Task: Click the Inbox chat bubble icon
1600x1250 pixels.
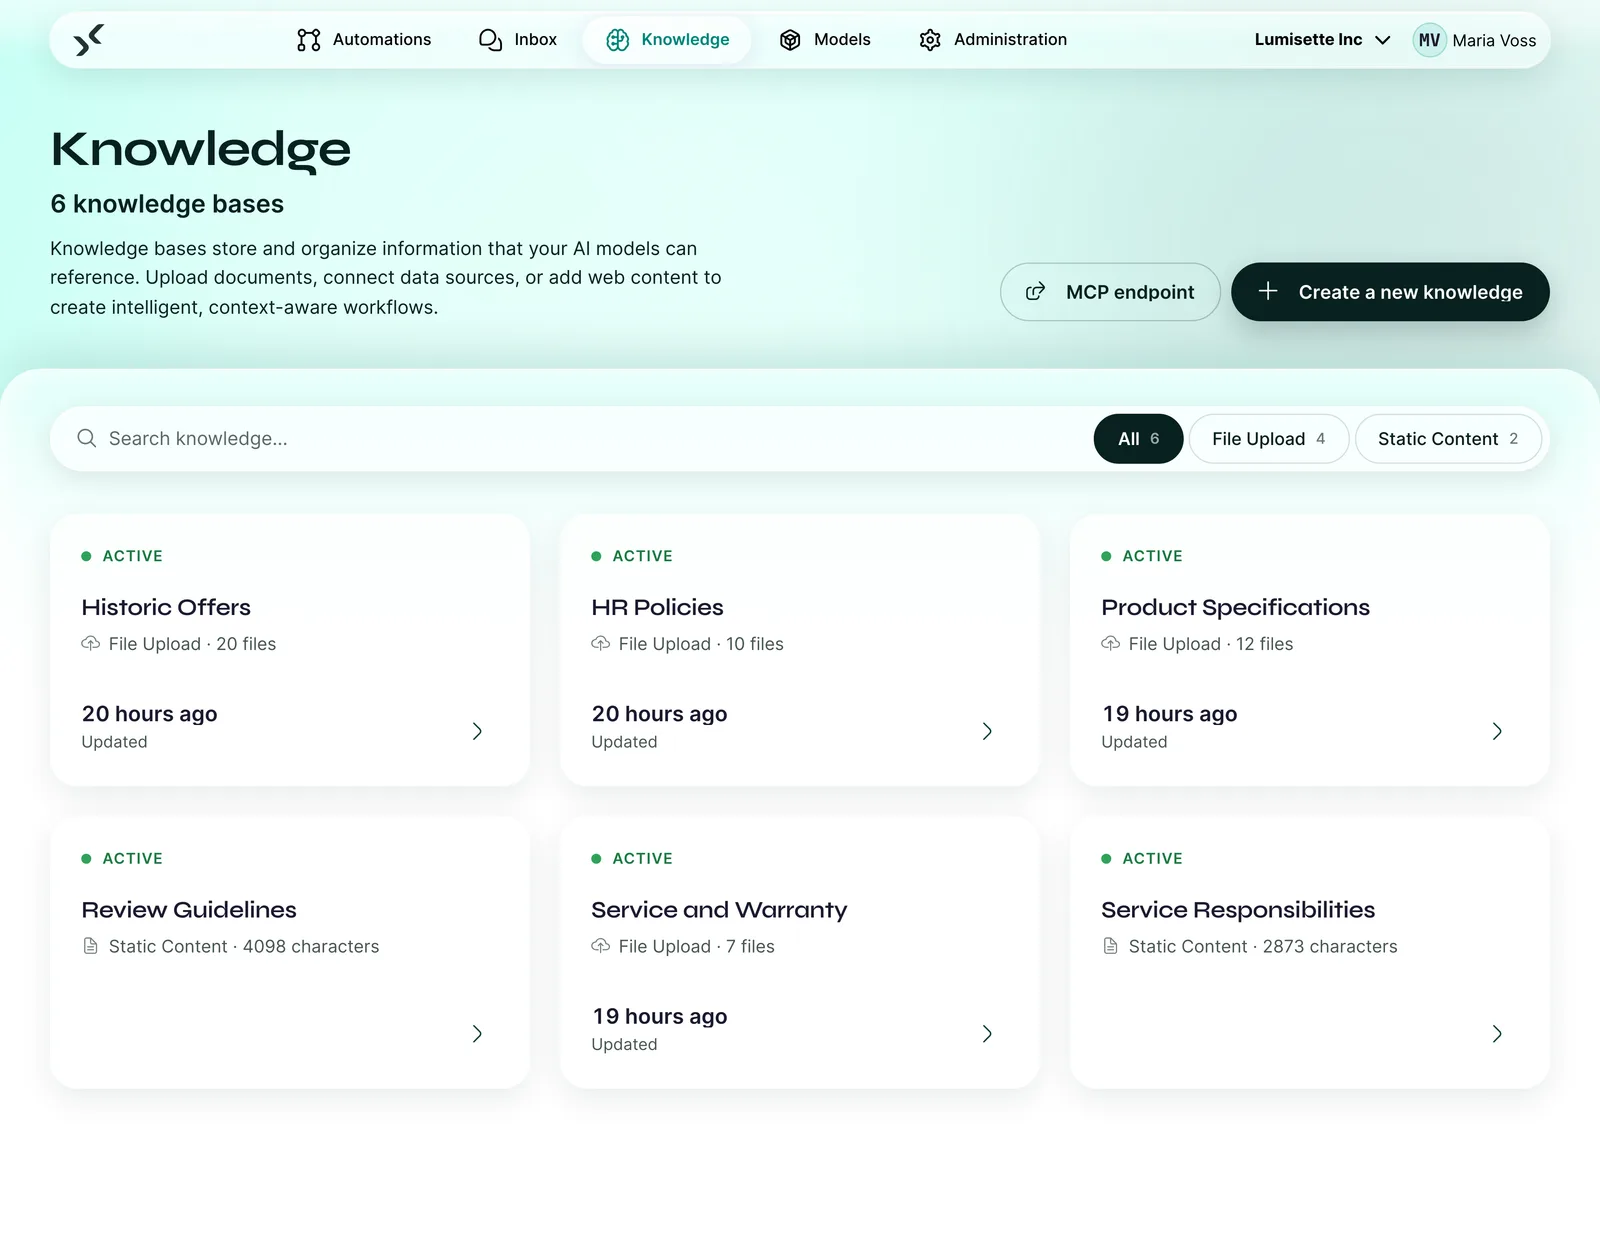Action: [490, 40]
